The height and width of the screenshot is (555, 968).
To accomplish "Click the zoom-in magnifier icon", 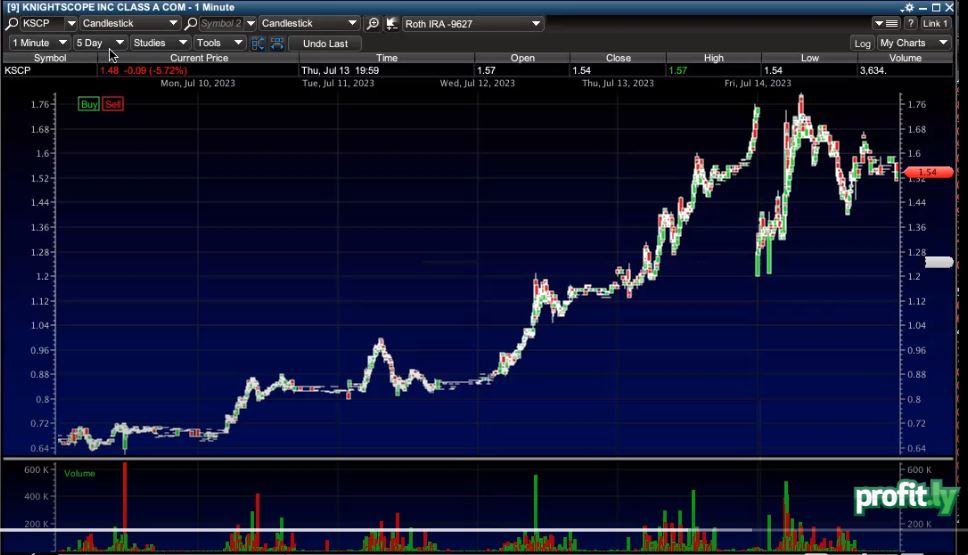I will click(x=373, y=23).
